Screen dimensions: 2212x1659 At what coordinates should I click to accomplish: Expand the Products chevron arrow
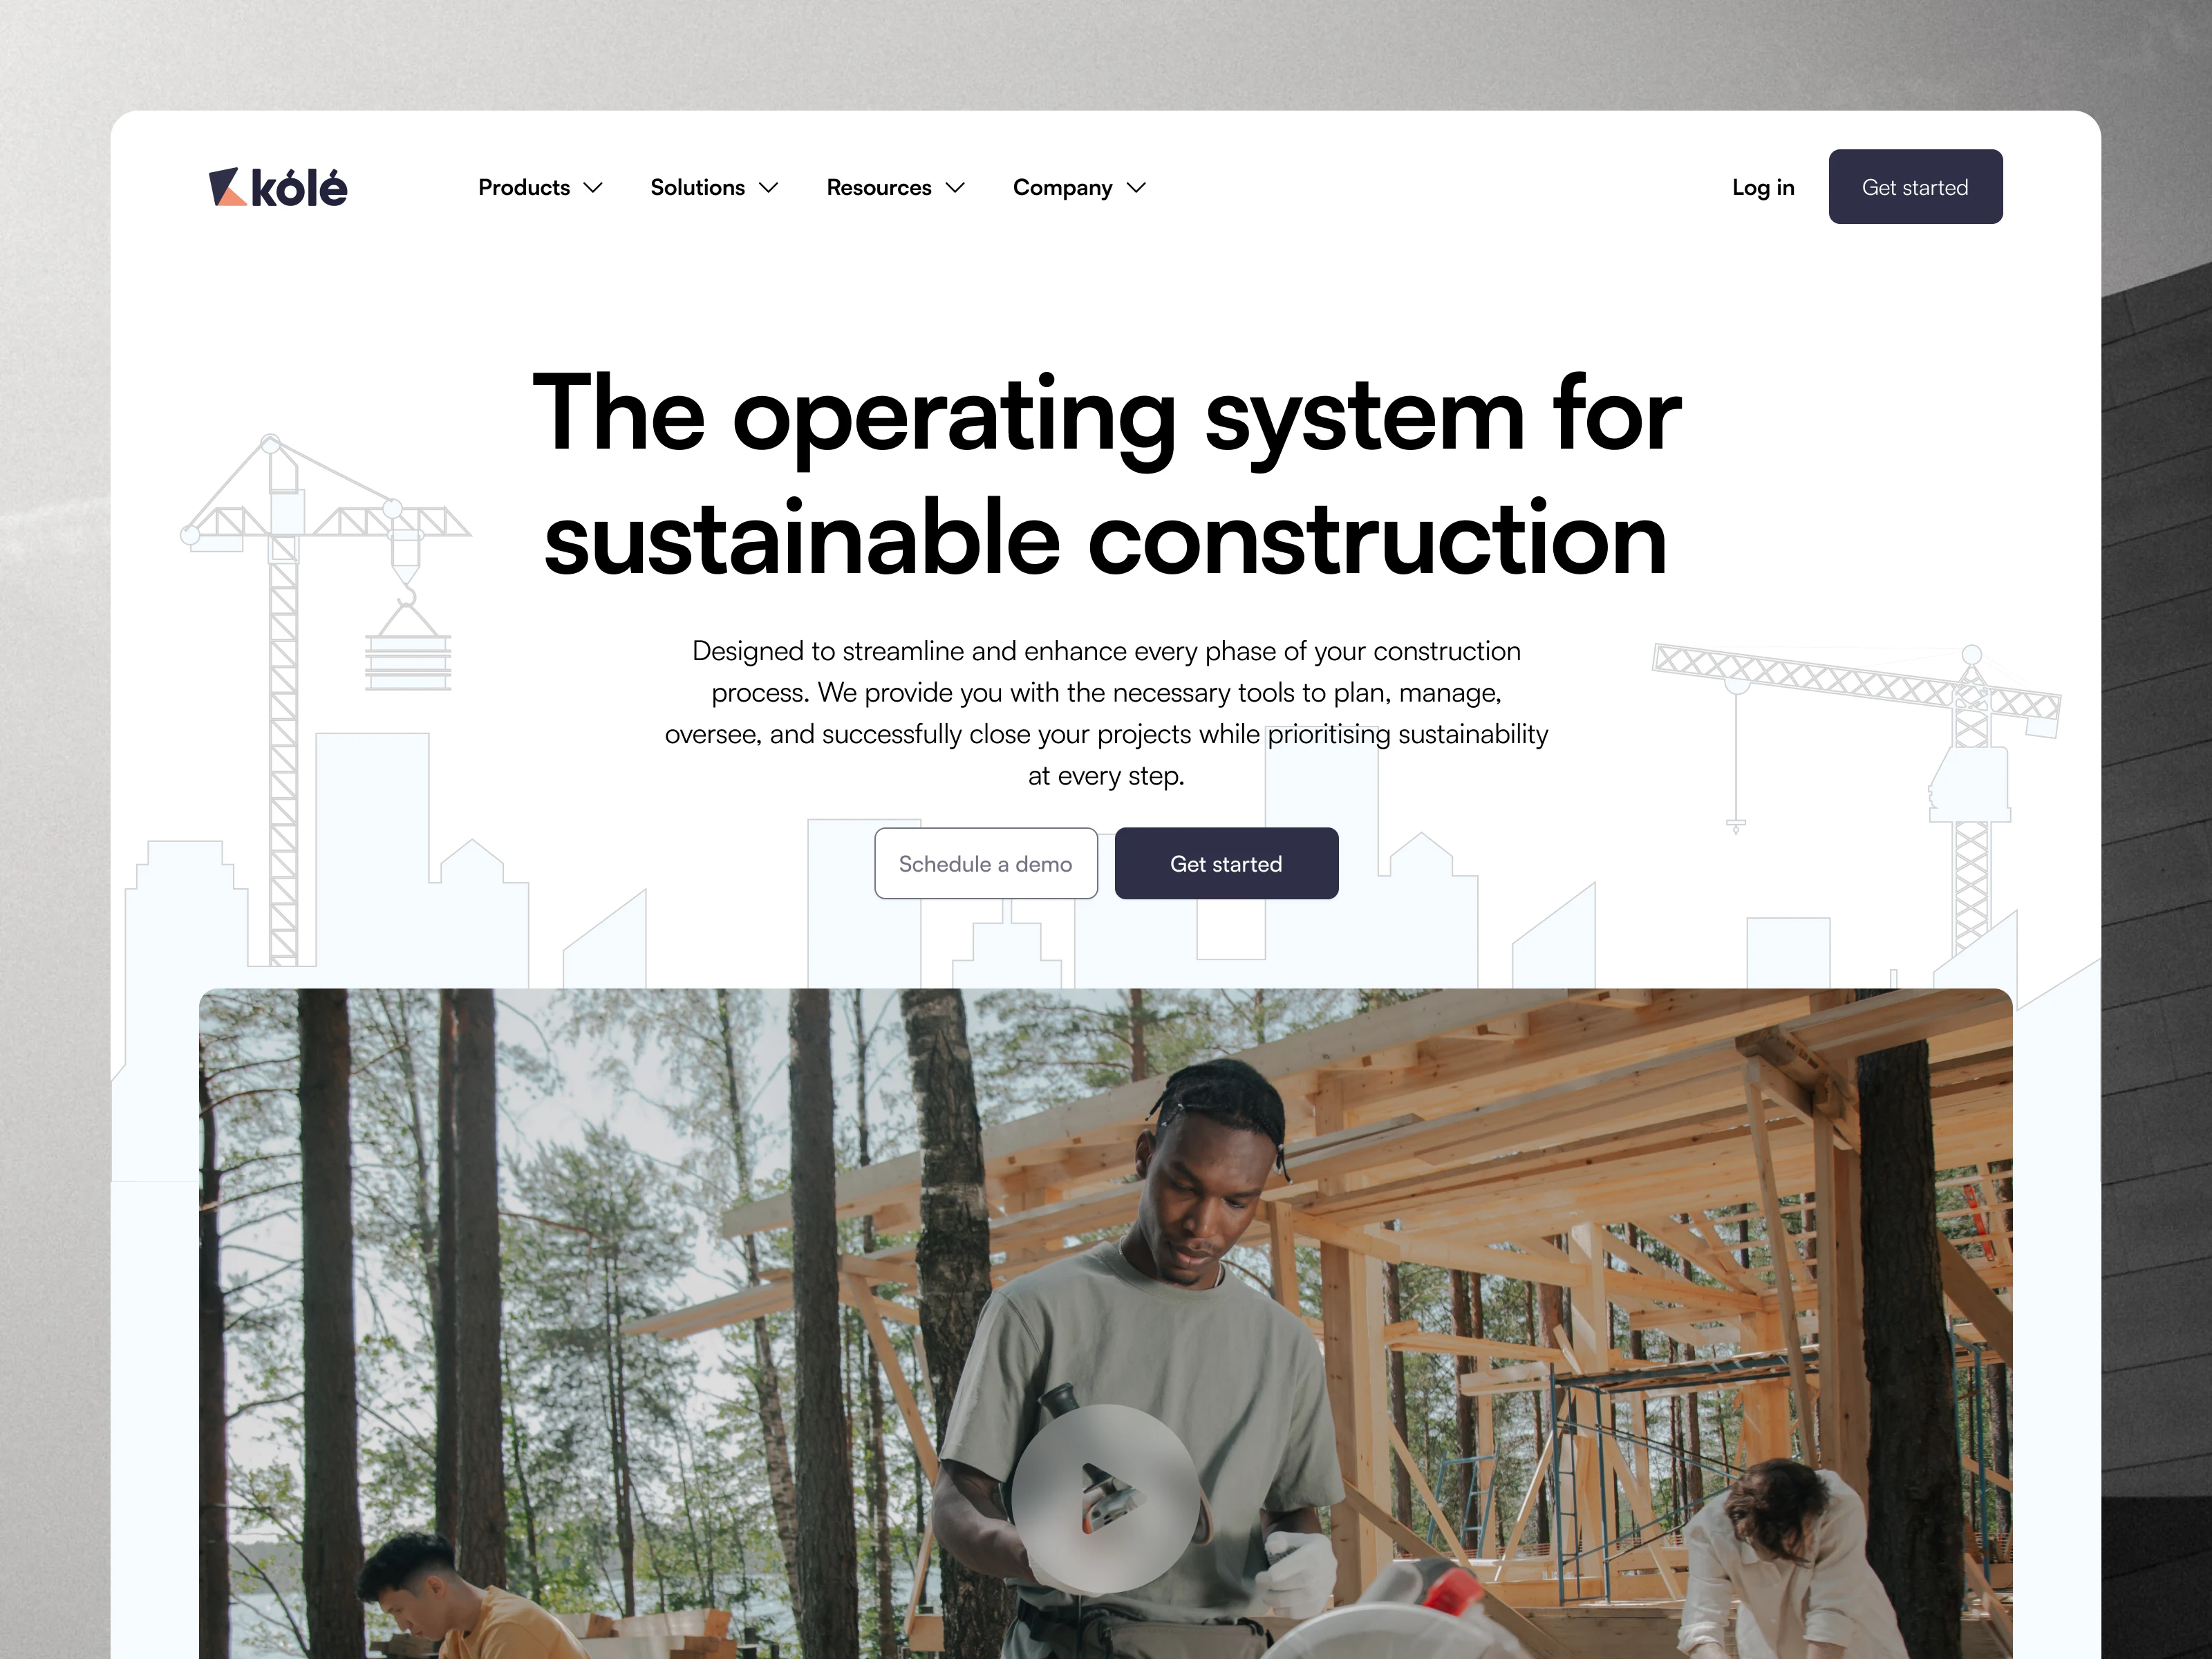pyautogui.click(x=593, y=188)
